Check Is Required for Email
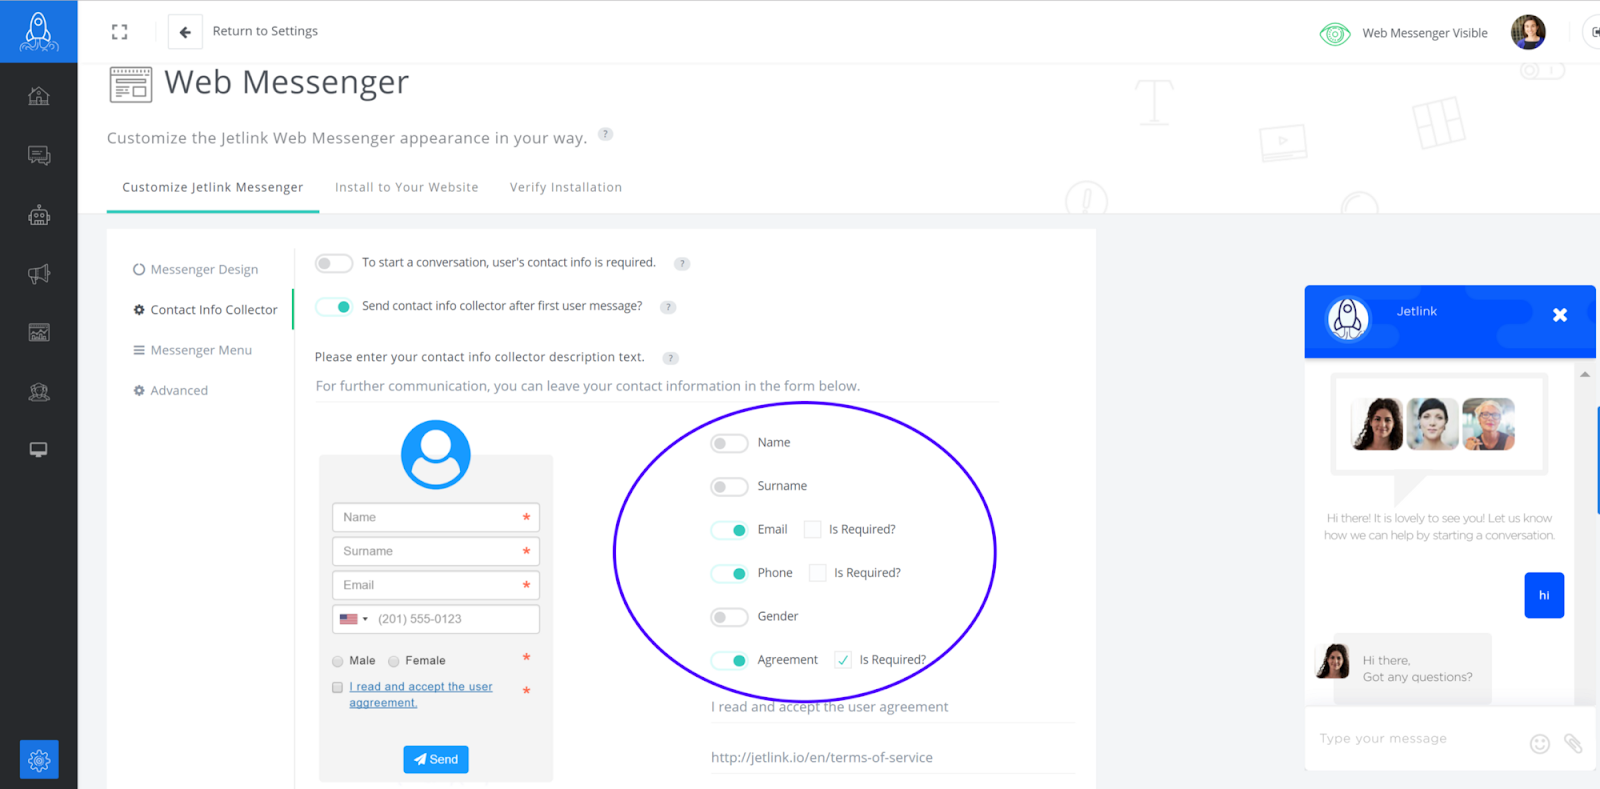 (x=812, y=530)
